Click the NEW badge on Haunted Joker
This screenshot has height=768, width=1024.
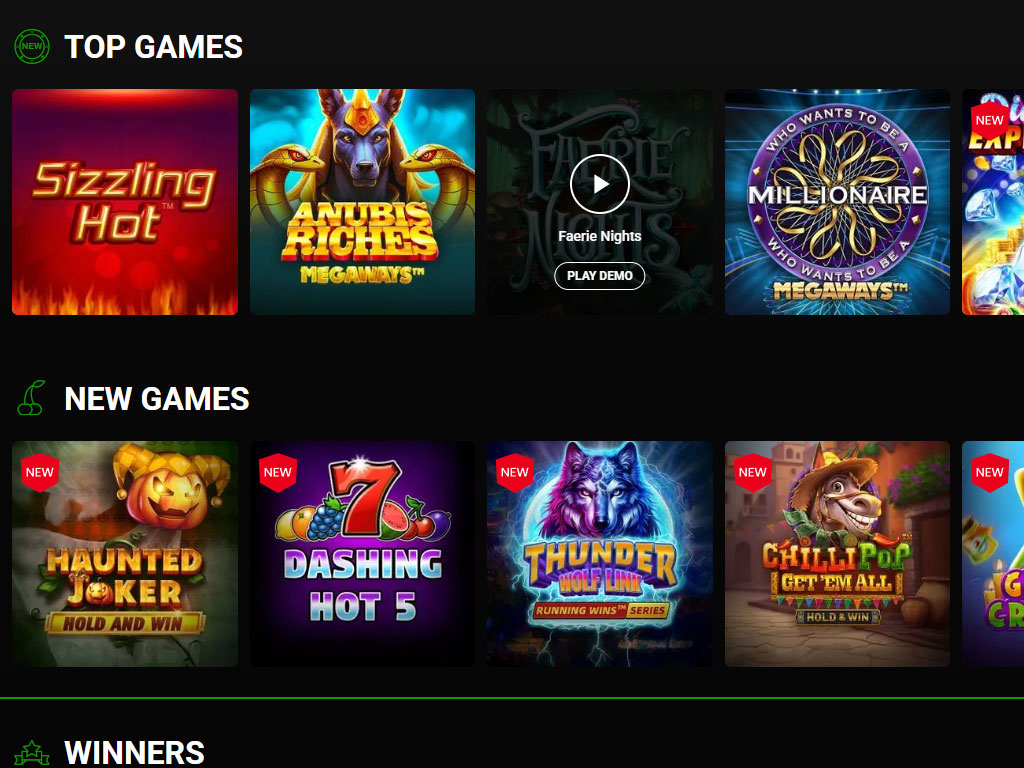point(40,472)
